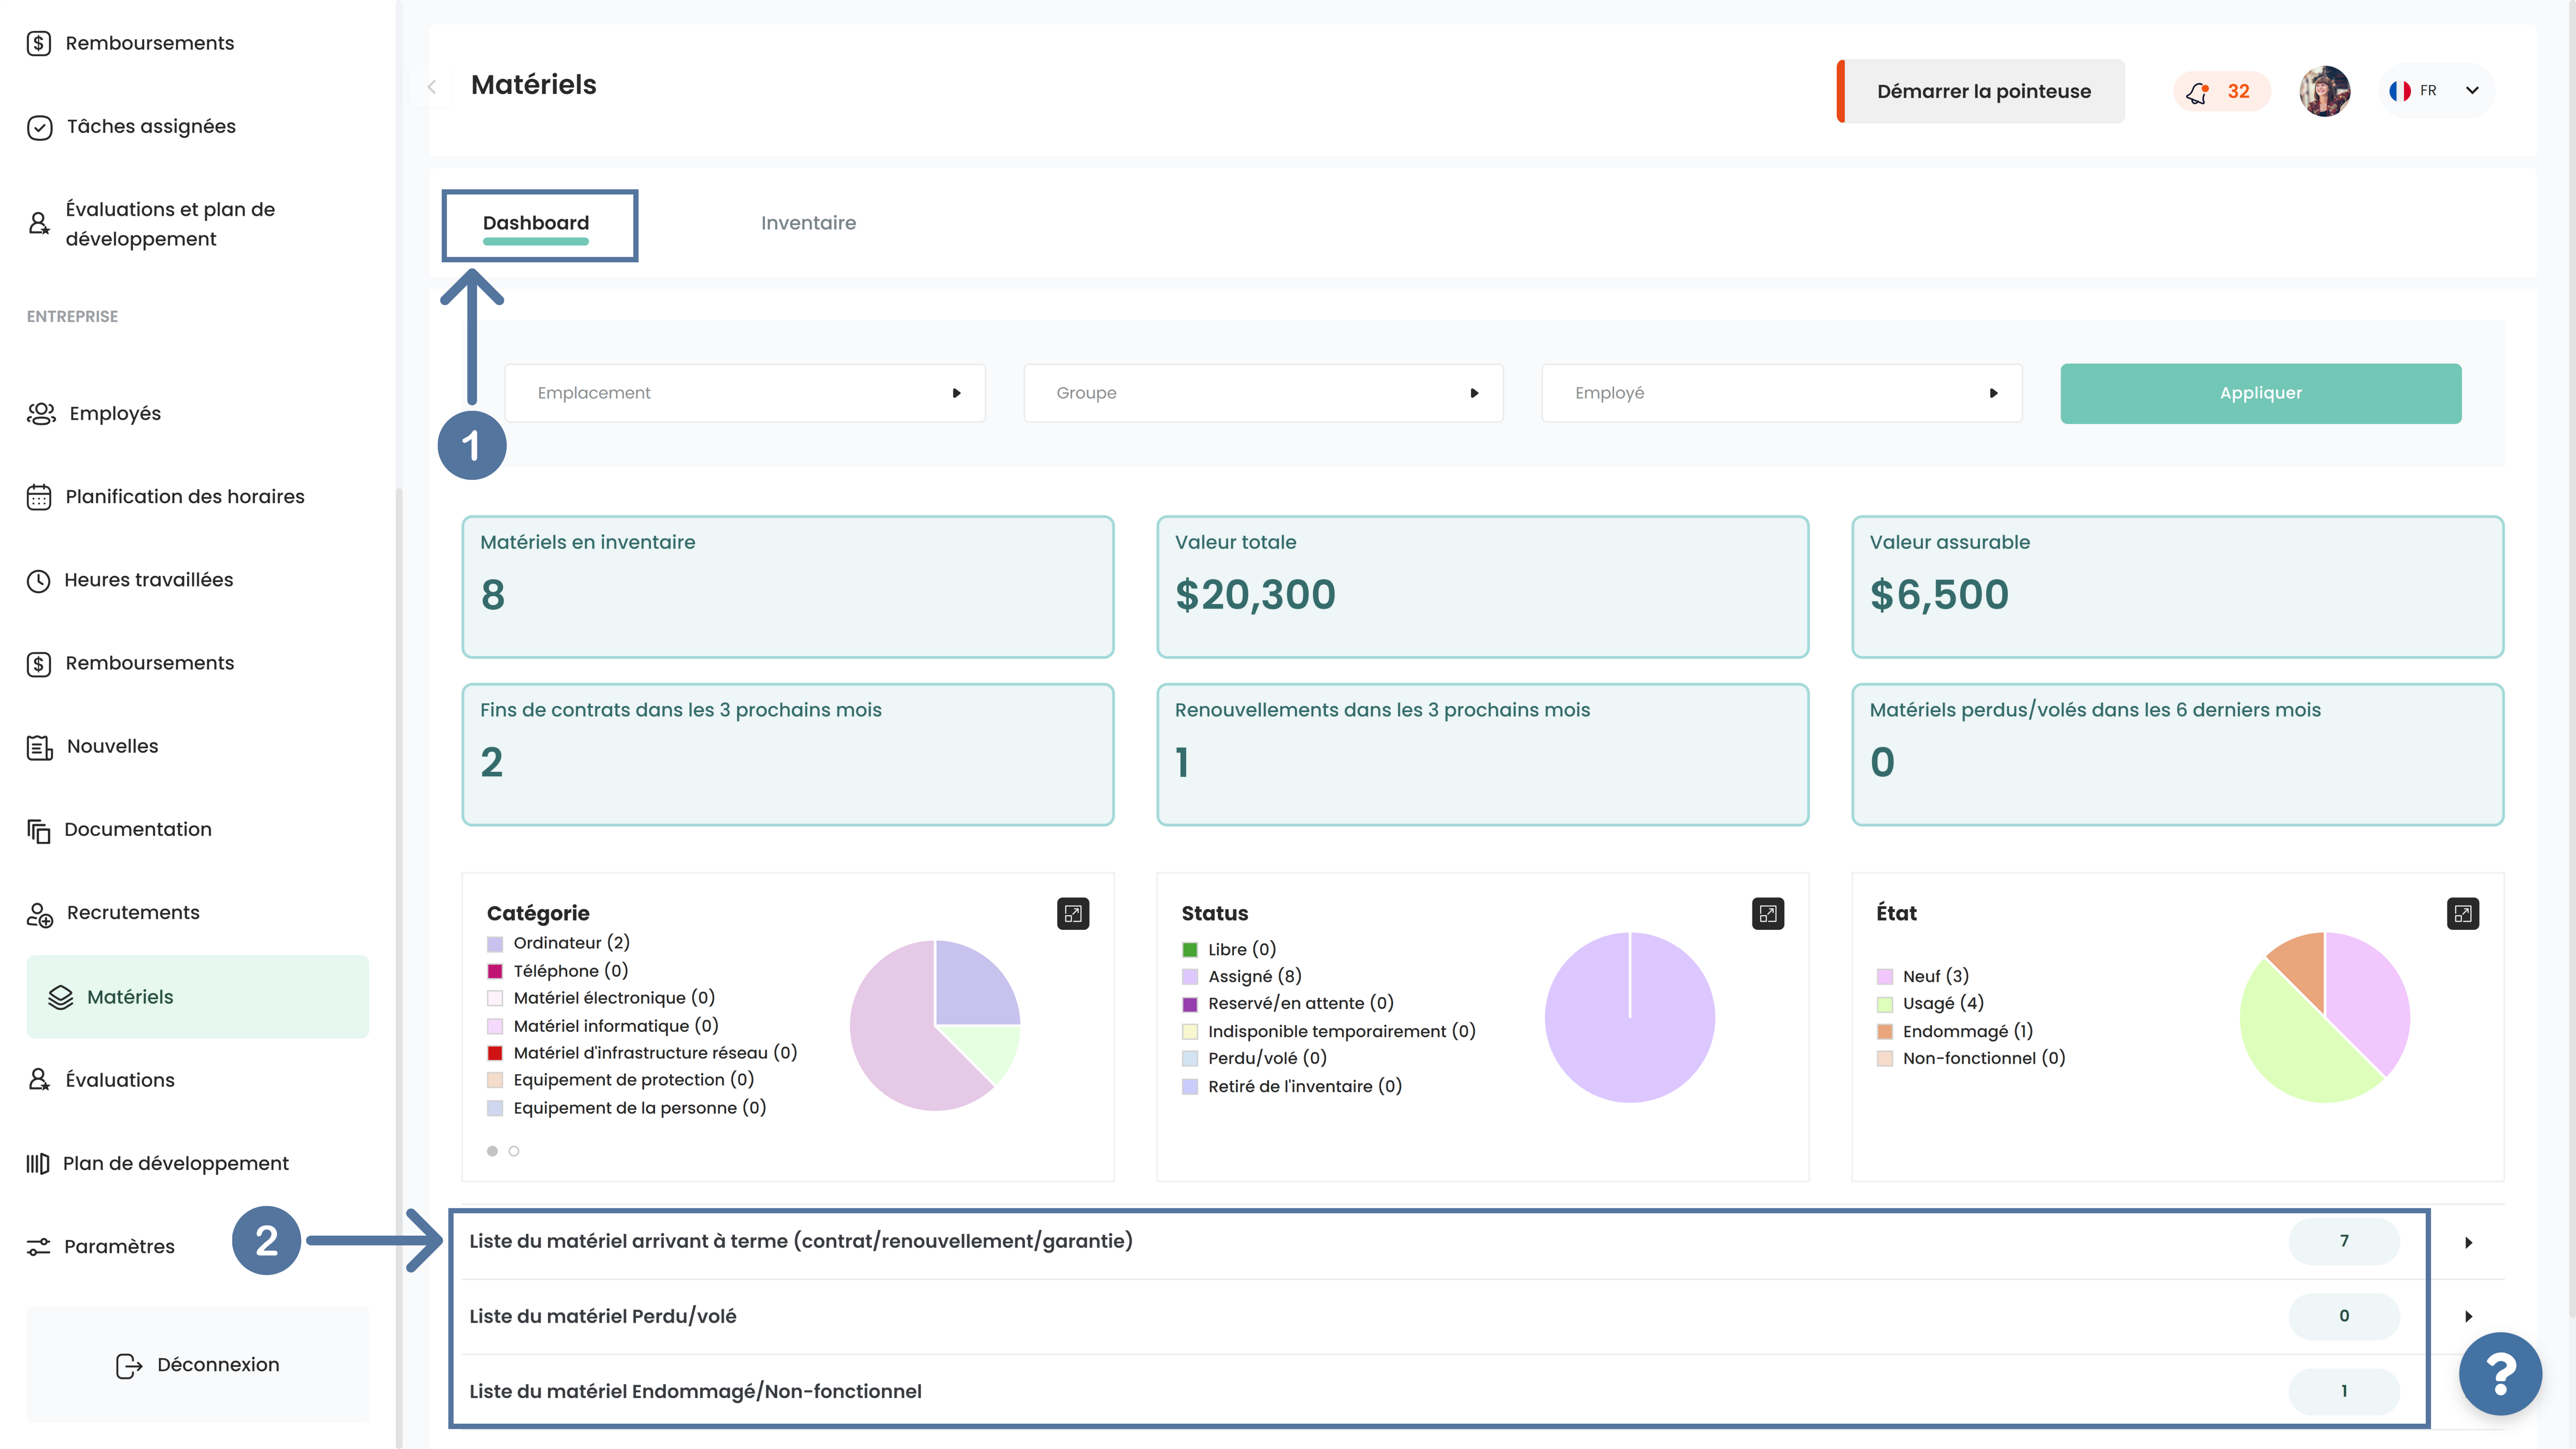
Task: Click the Documentation copy icon
Action: click(x=38, y=831)
